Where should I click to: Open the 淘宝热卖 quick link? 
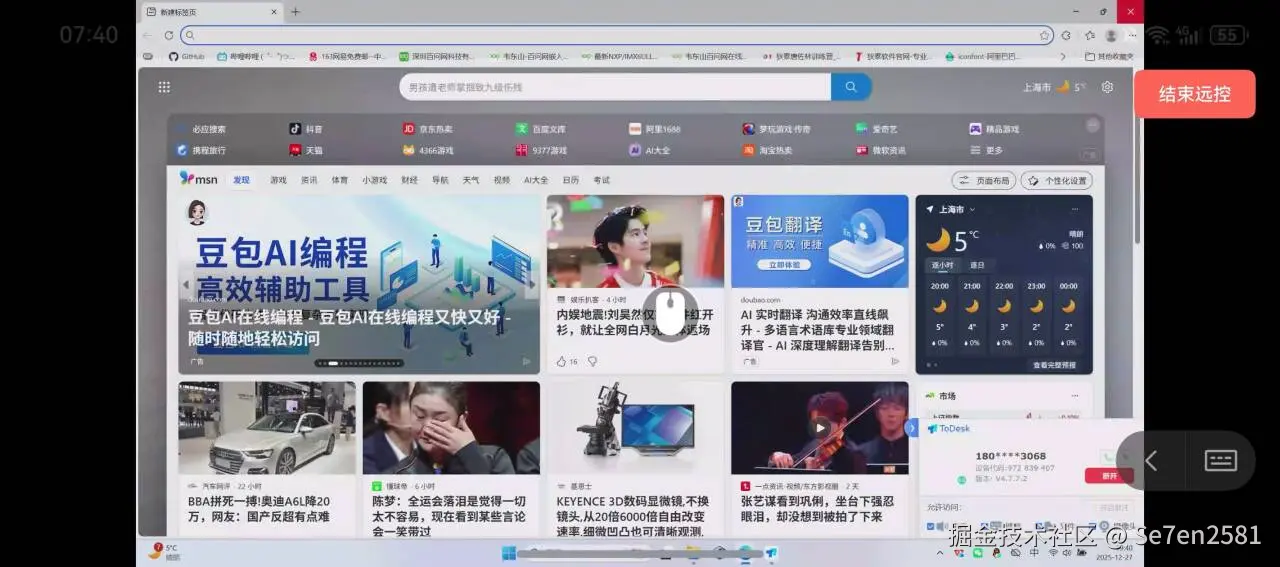pyautogui.click(x=768, y=150)
